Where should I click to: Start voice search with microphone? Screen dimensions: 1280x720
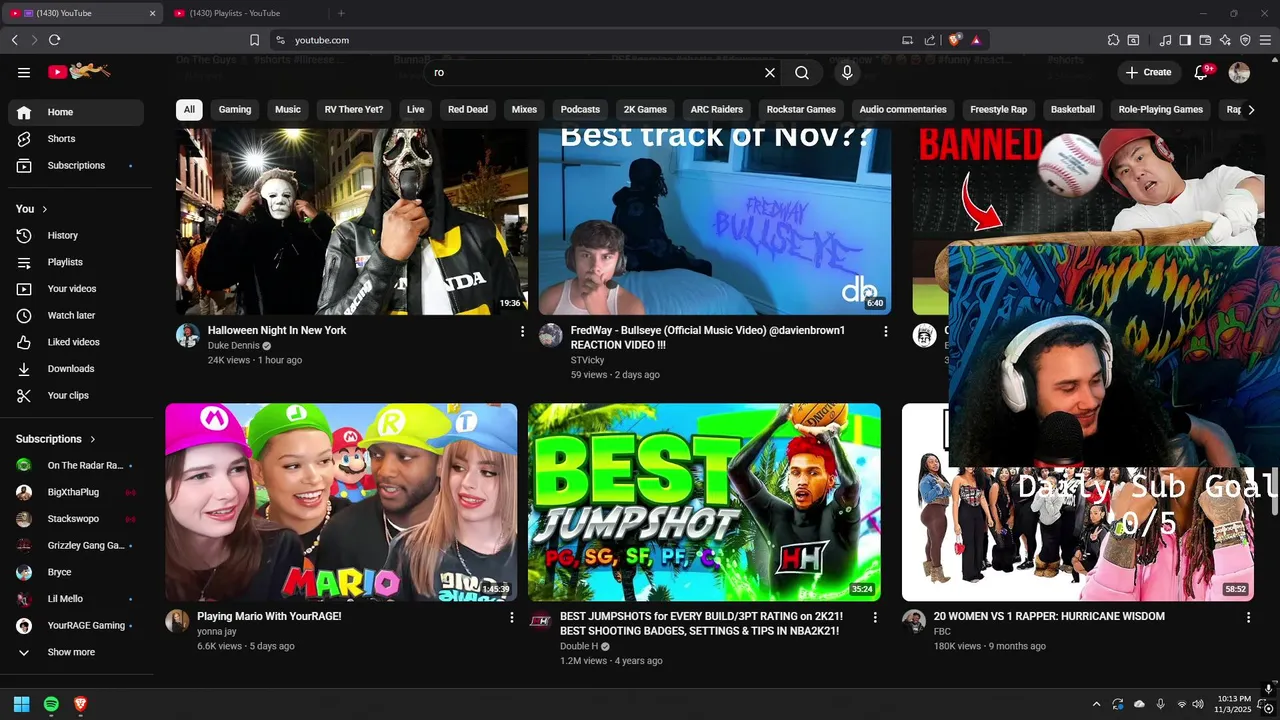coord(847,72)
